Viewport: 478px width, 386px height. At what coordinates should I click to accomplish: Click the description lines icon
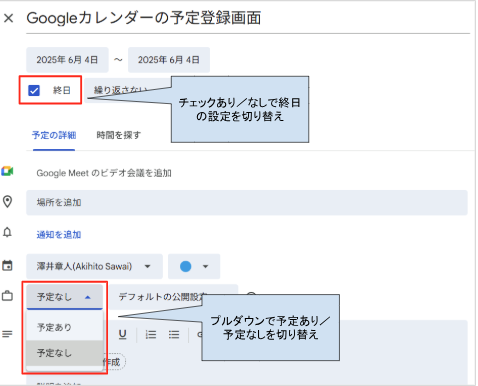(x=7, y=334)
